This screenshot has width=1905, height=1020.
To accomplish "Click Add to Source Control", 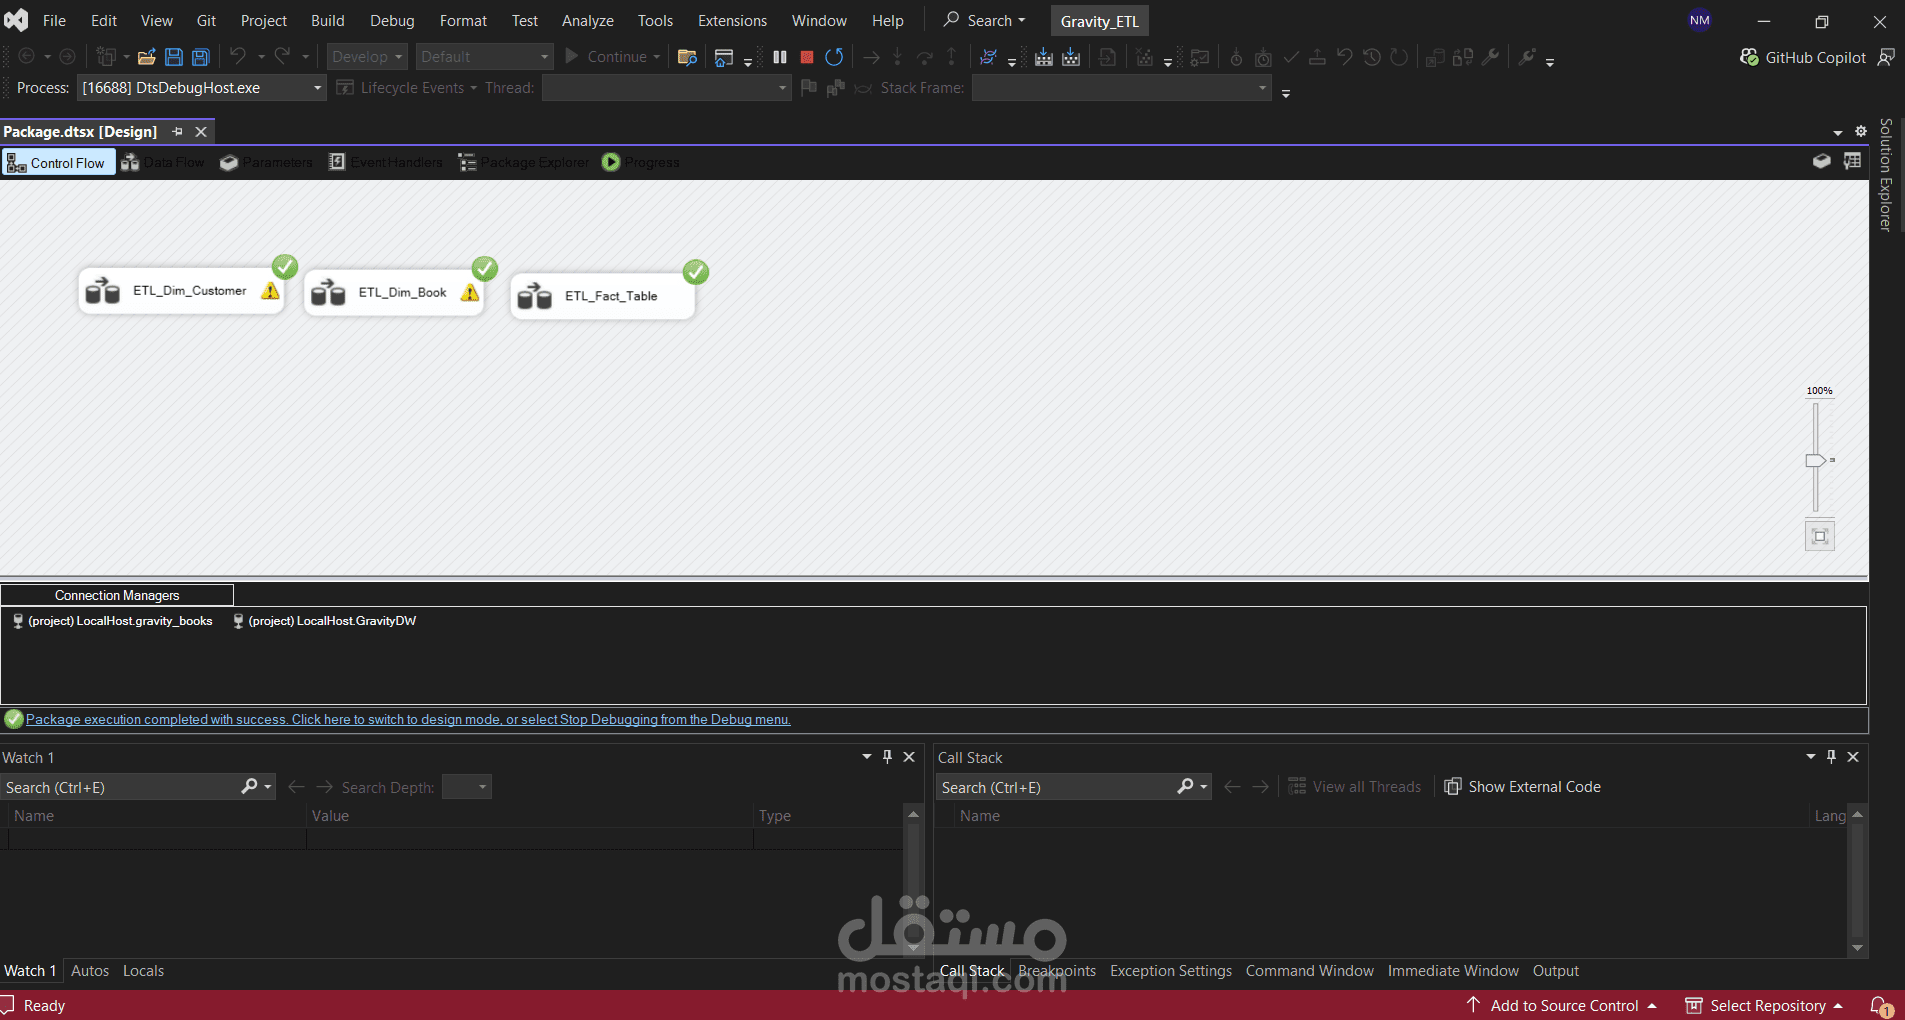I will coord(1563,1005).
